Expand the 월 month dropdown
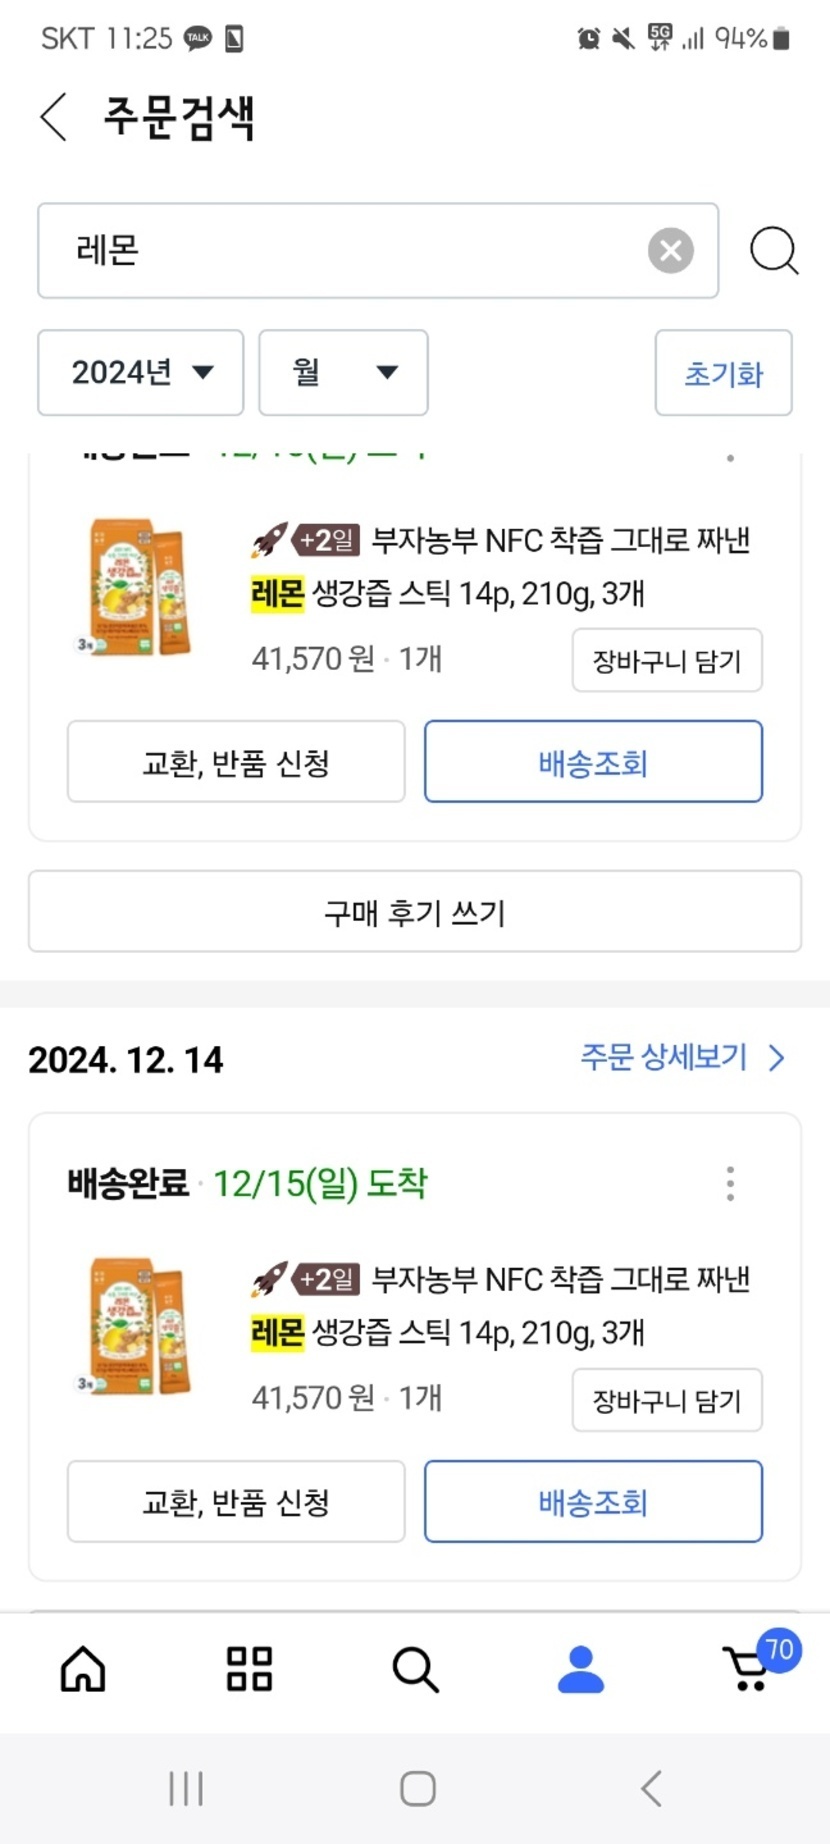The image size is (830, 1844). coord(343,372)
